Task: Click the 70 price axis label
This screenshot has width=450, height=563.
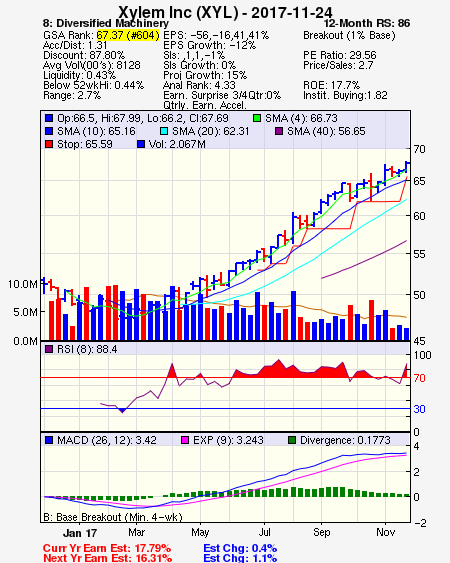Action: click(x=419, y=149)
